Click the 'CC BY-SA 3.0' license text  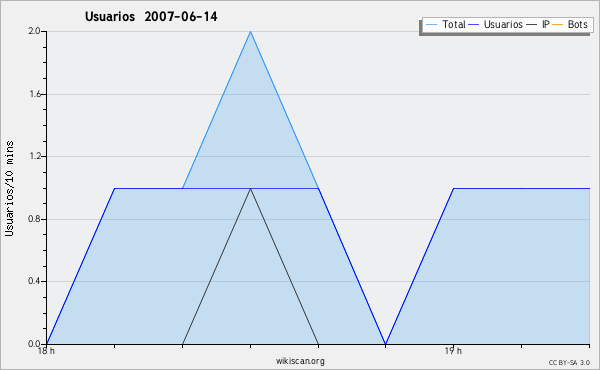tap(569, 362)
